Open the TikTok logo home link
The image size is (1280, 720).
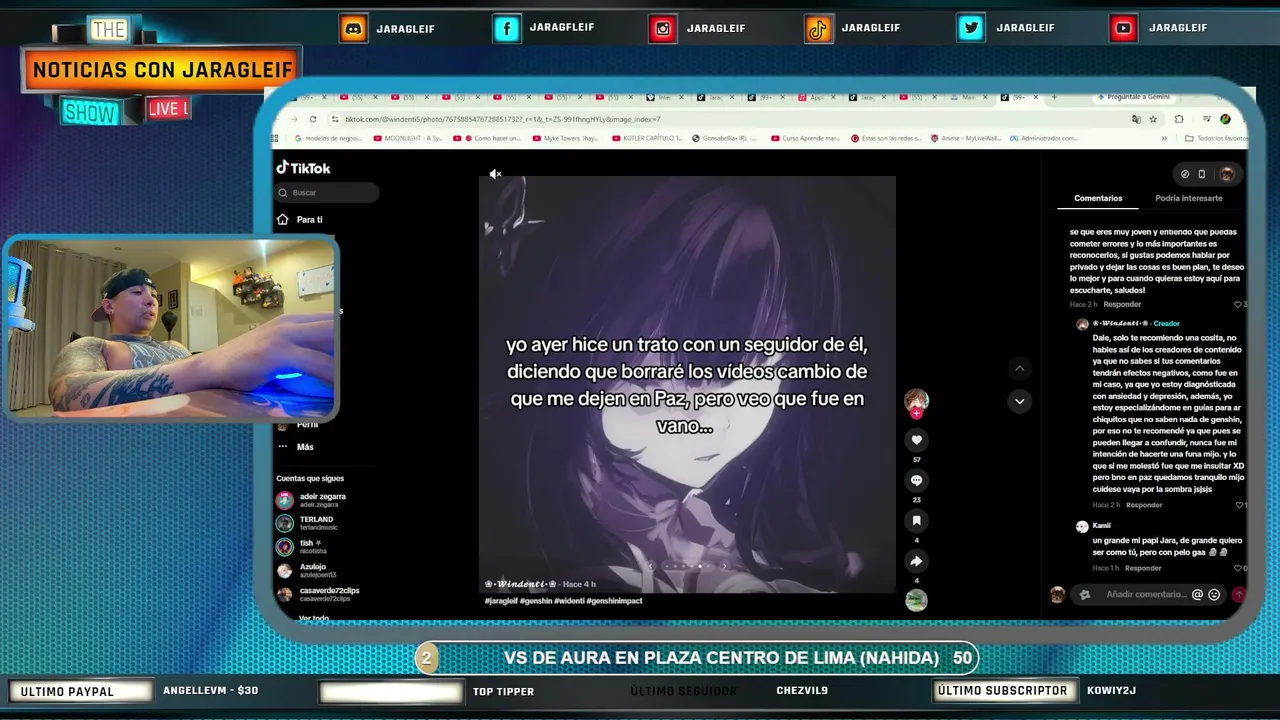coord(303,168)
